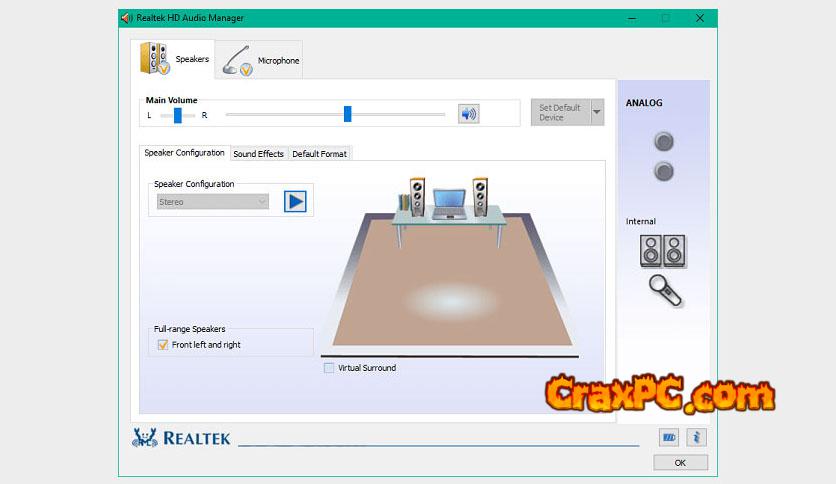
Task: Click the right speaker in room preview
Action: tap(480, 197)
